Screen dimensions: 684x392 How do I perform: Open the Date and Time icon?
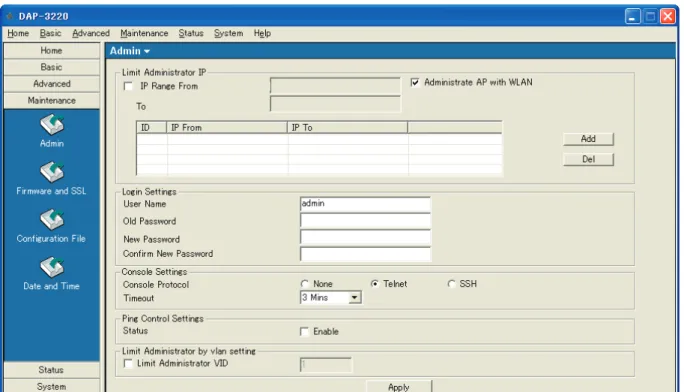[52, 267]
